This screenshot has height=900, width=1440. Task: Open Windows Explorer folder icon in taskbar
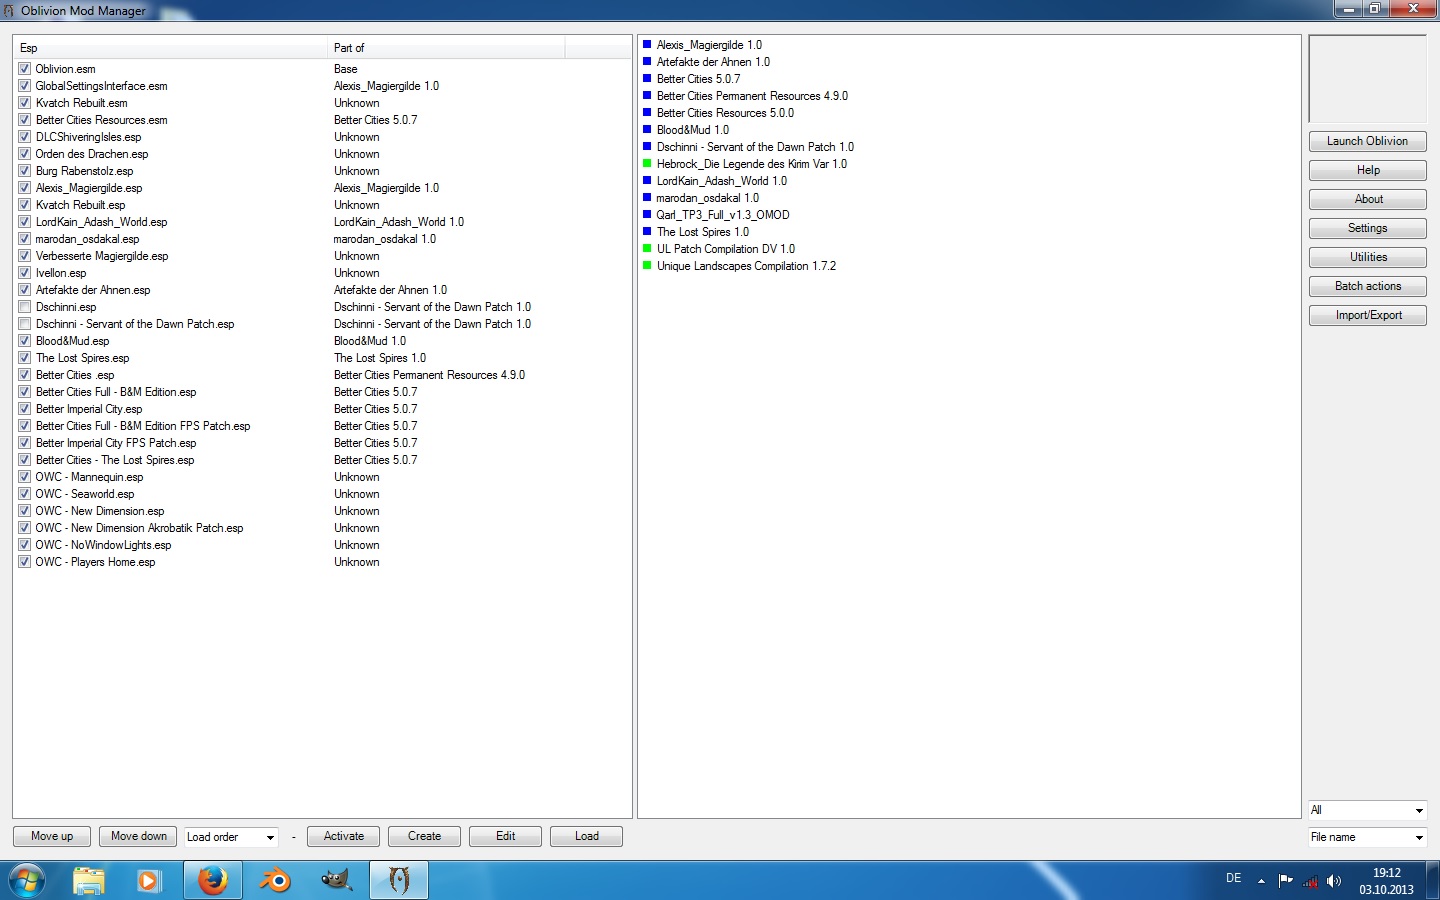pyautogui.click(x=89, y=881)
